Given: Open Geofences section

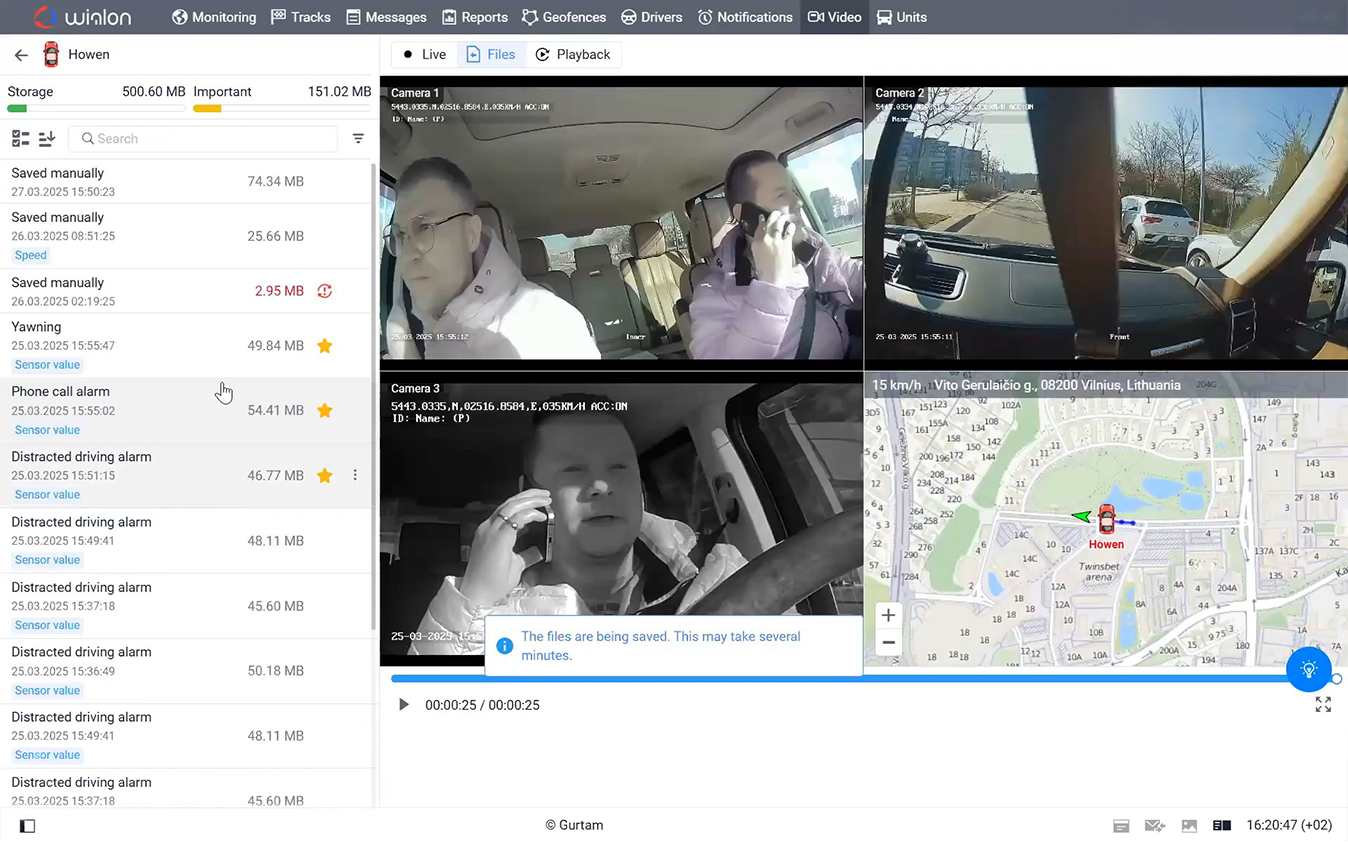Looking at the screenshot, I should pyautogui.click(x=564, y=17).
